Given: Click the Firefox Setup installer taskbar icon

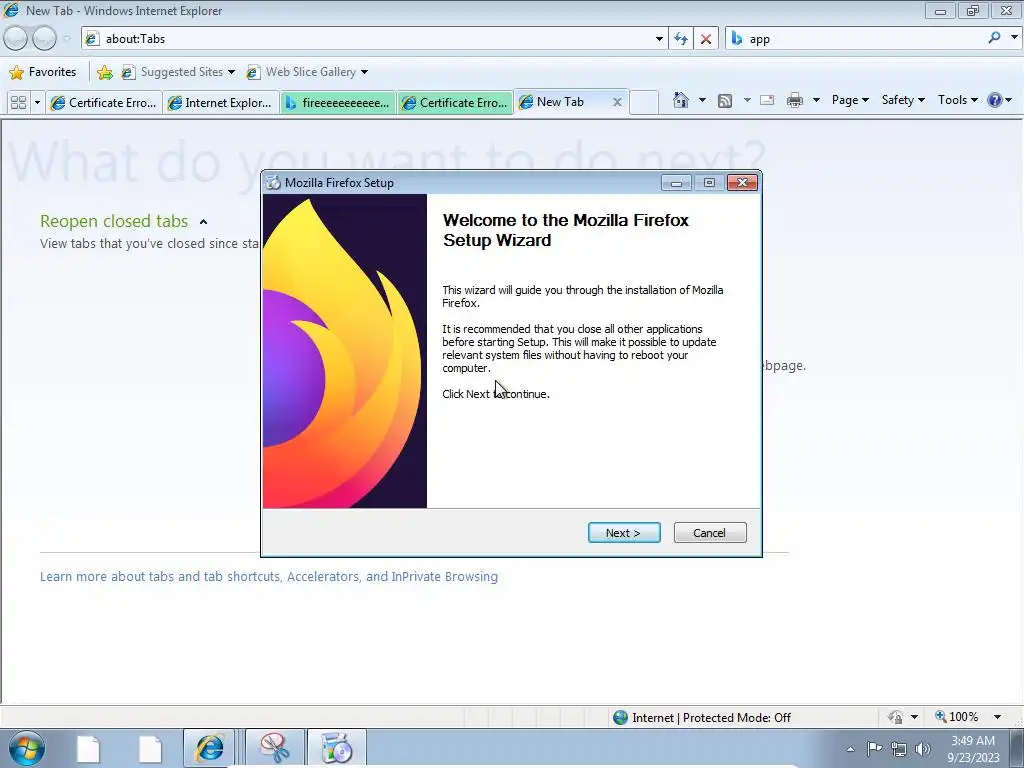Looking at the screenshot, I should [337, 748].
